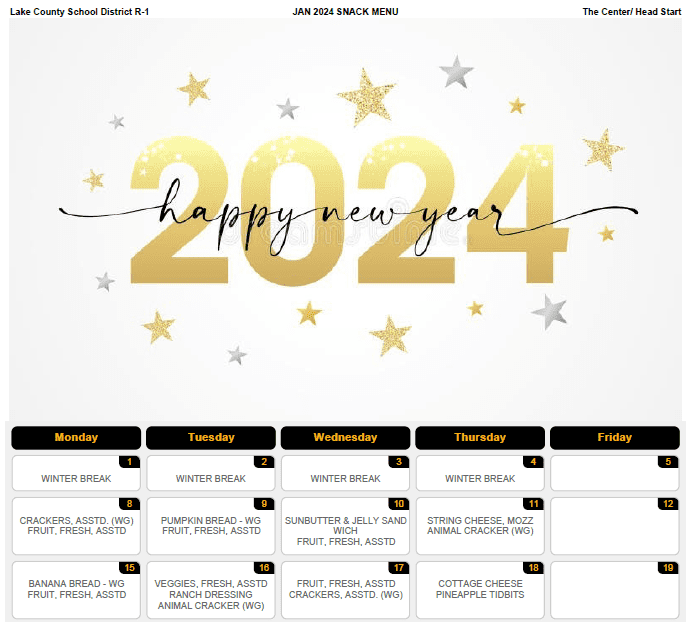This screenshot has height=622, width=688.
Task: Click the day 1 date badge
Action: (129, 462)
